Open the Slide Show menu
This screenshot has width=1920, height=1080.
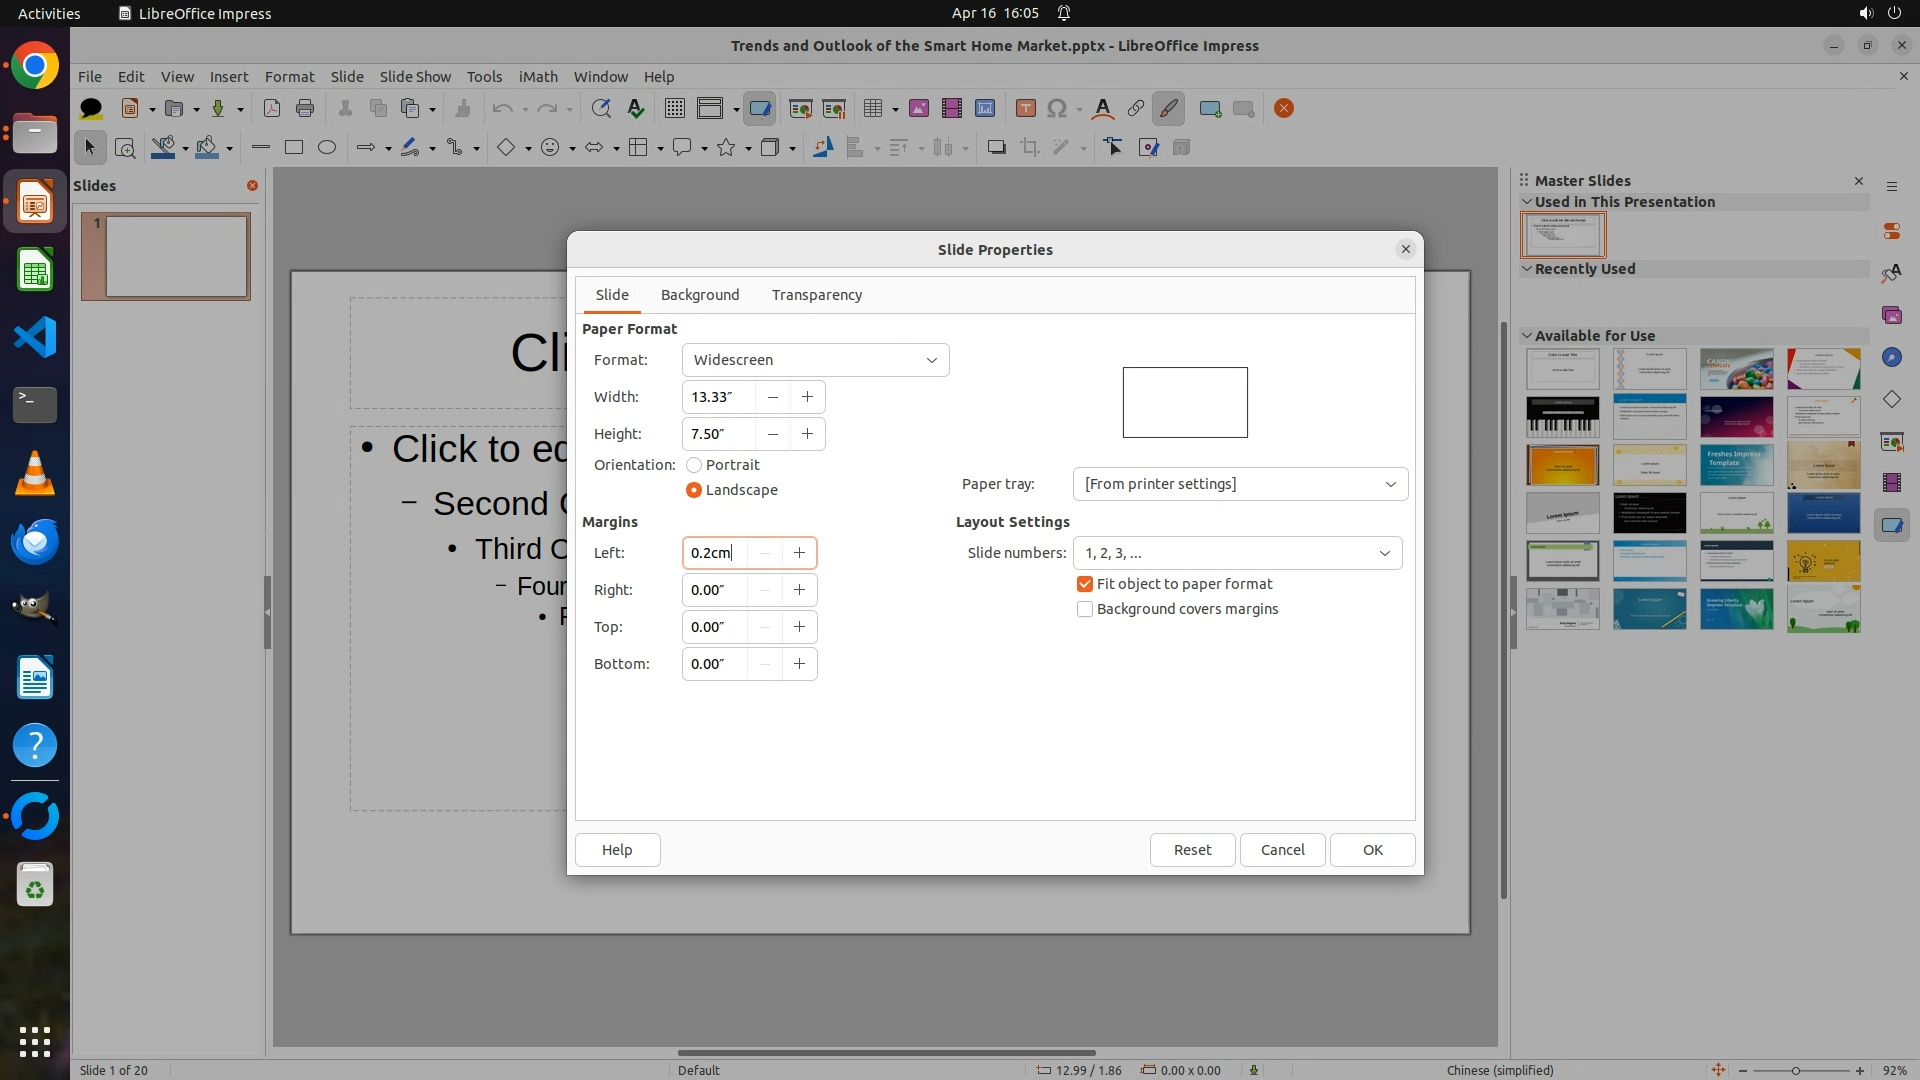(415, 77)
